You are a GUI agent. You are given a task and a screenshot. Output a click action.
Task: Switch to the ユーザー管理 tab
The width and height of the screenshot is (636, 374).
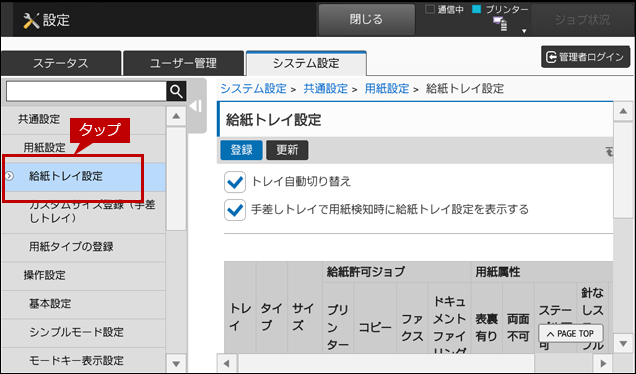point(183,63)
